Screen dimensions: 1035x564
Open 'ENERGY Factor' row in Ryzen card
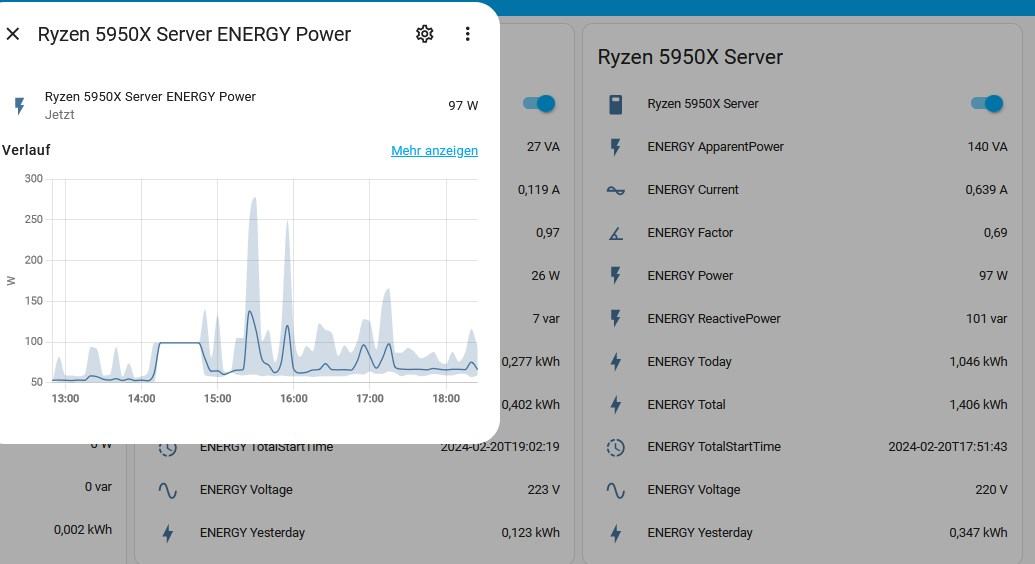[x=690, y=232]
